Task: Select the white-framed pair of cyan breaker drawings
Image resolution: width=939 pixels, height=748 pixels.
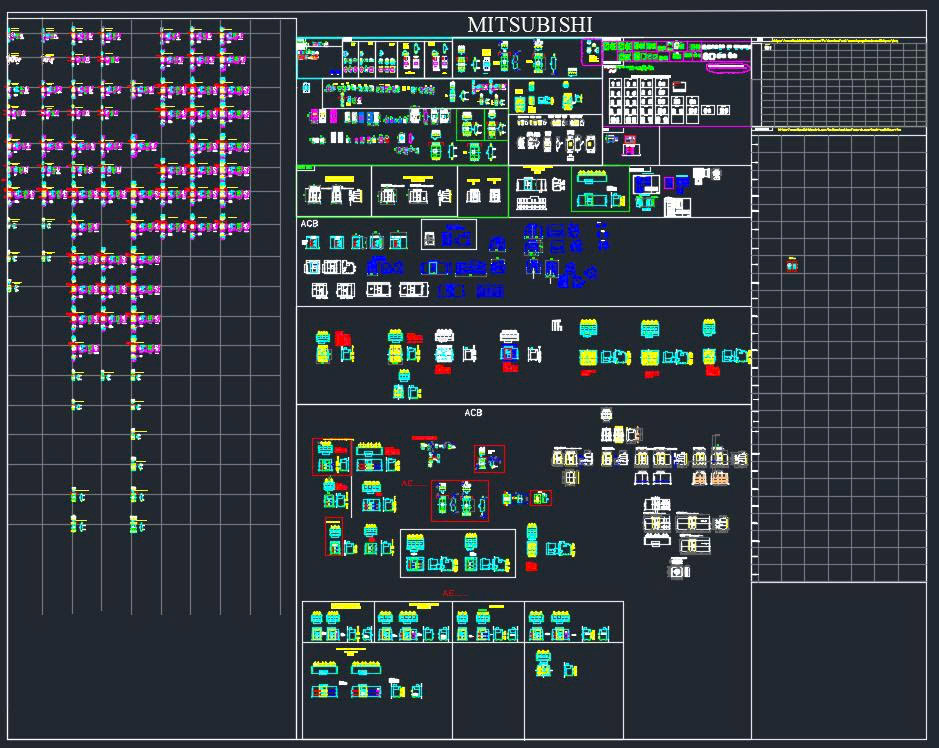Action: coord(458,553)
